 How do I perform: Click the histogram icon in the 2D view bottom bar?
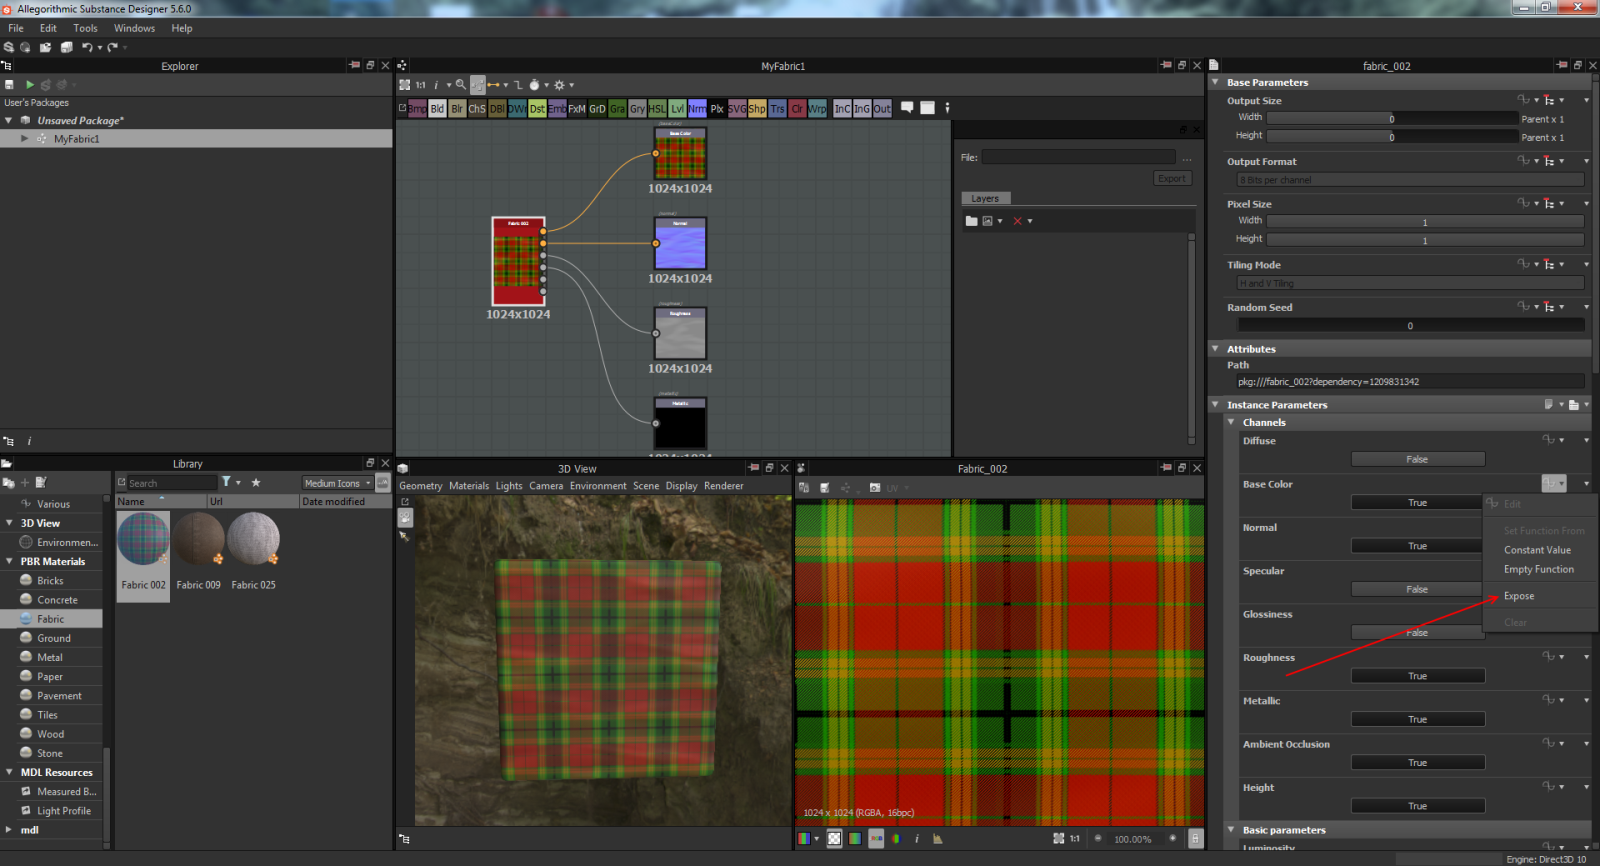(x=937, y=839)
